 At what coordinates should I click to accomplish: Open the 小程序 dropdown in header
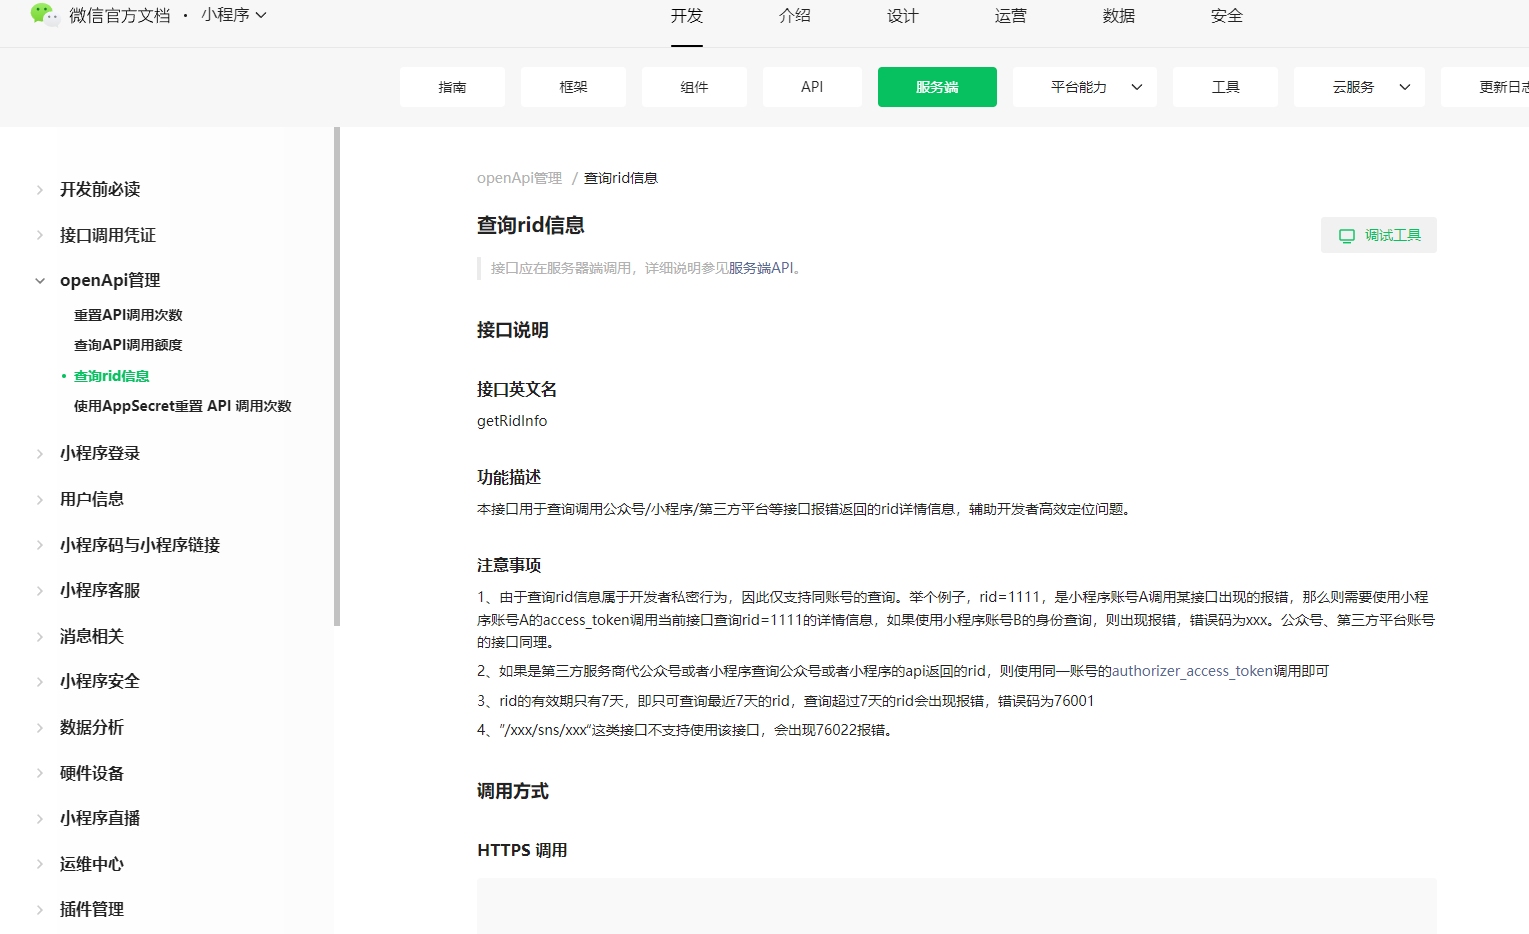(x=233, y=15)
